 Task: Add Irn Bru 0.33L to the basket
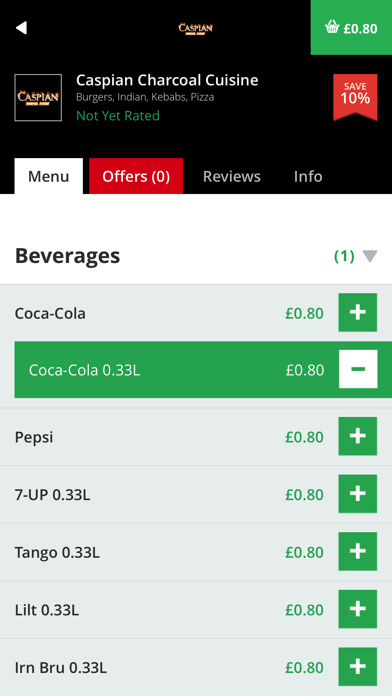358,667
